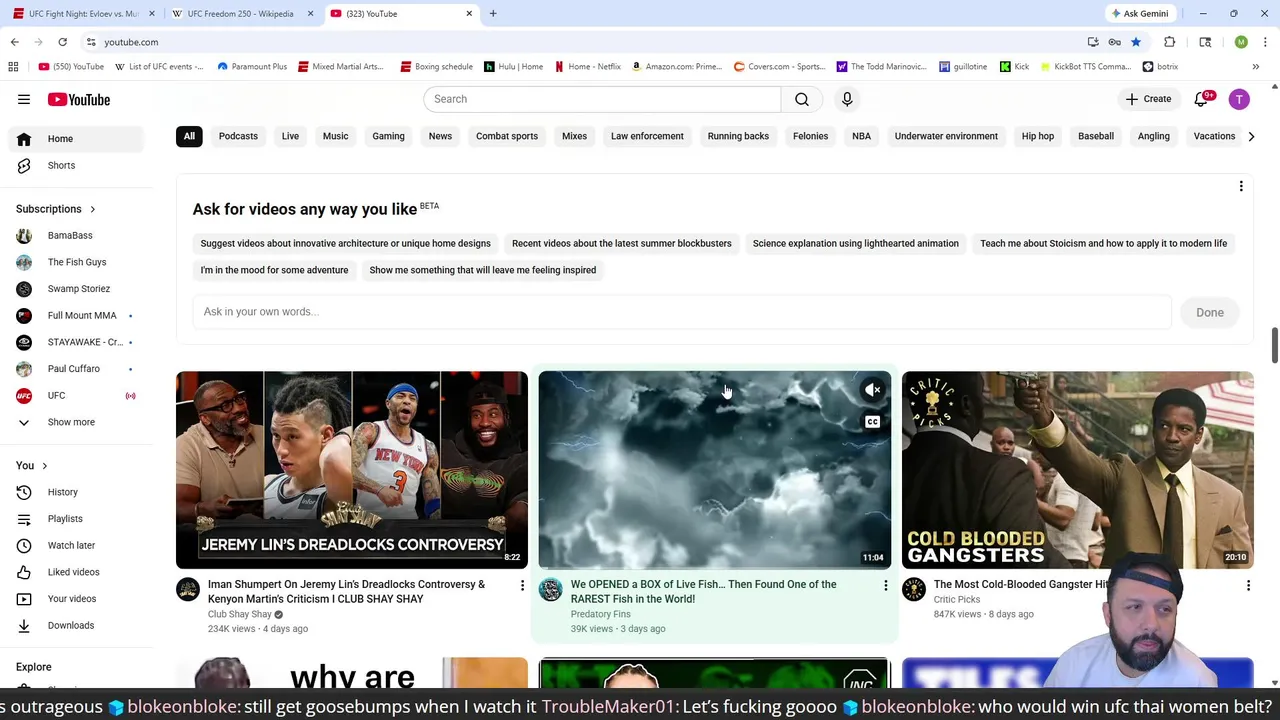Start voice search with microphone icon
Screen dimensions: 1280x720
tap(847, 99)
